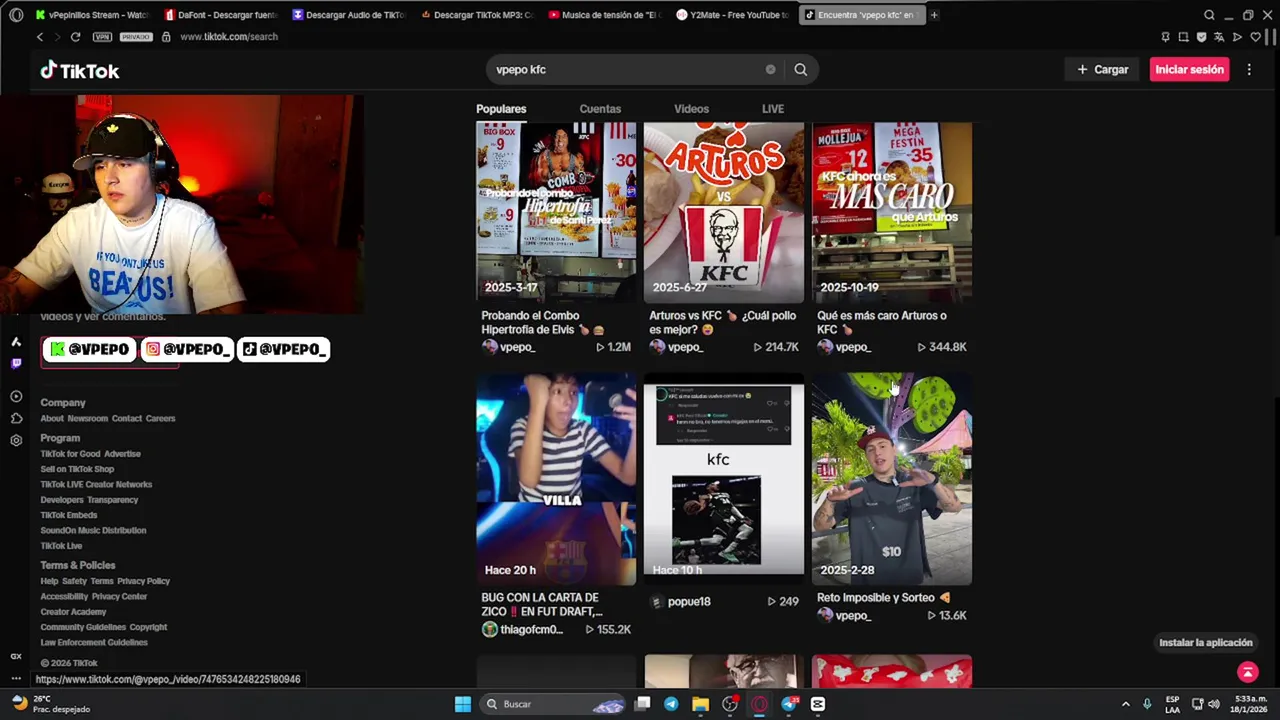Click the ESP LAA language indicator
Image resolution: width=1280 pixels, height=720 pixels.
pos(1172,704)
